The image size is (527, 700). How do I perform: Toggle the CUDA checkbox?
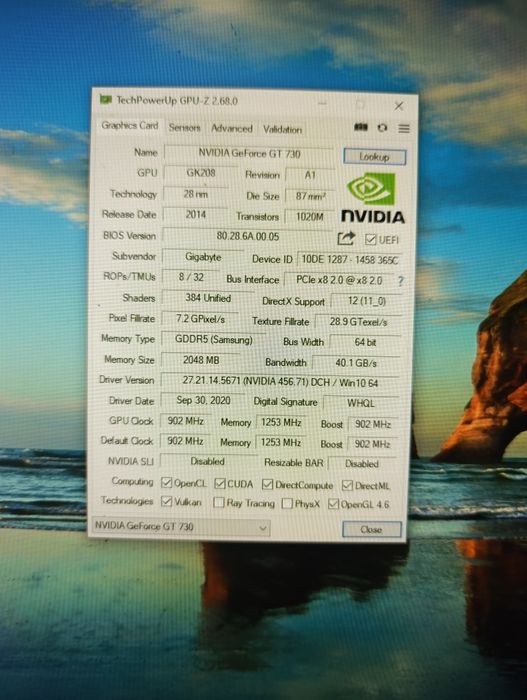pyautogui.click(x=220, y=483)
